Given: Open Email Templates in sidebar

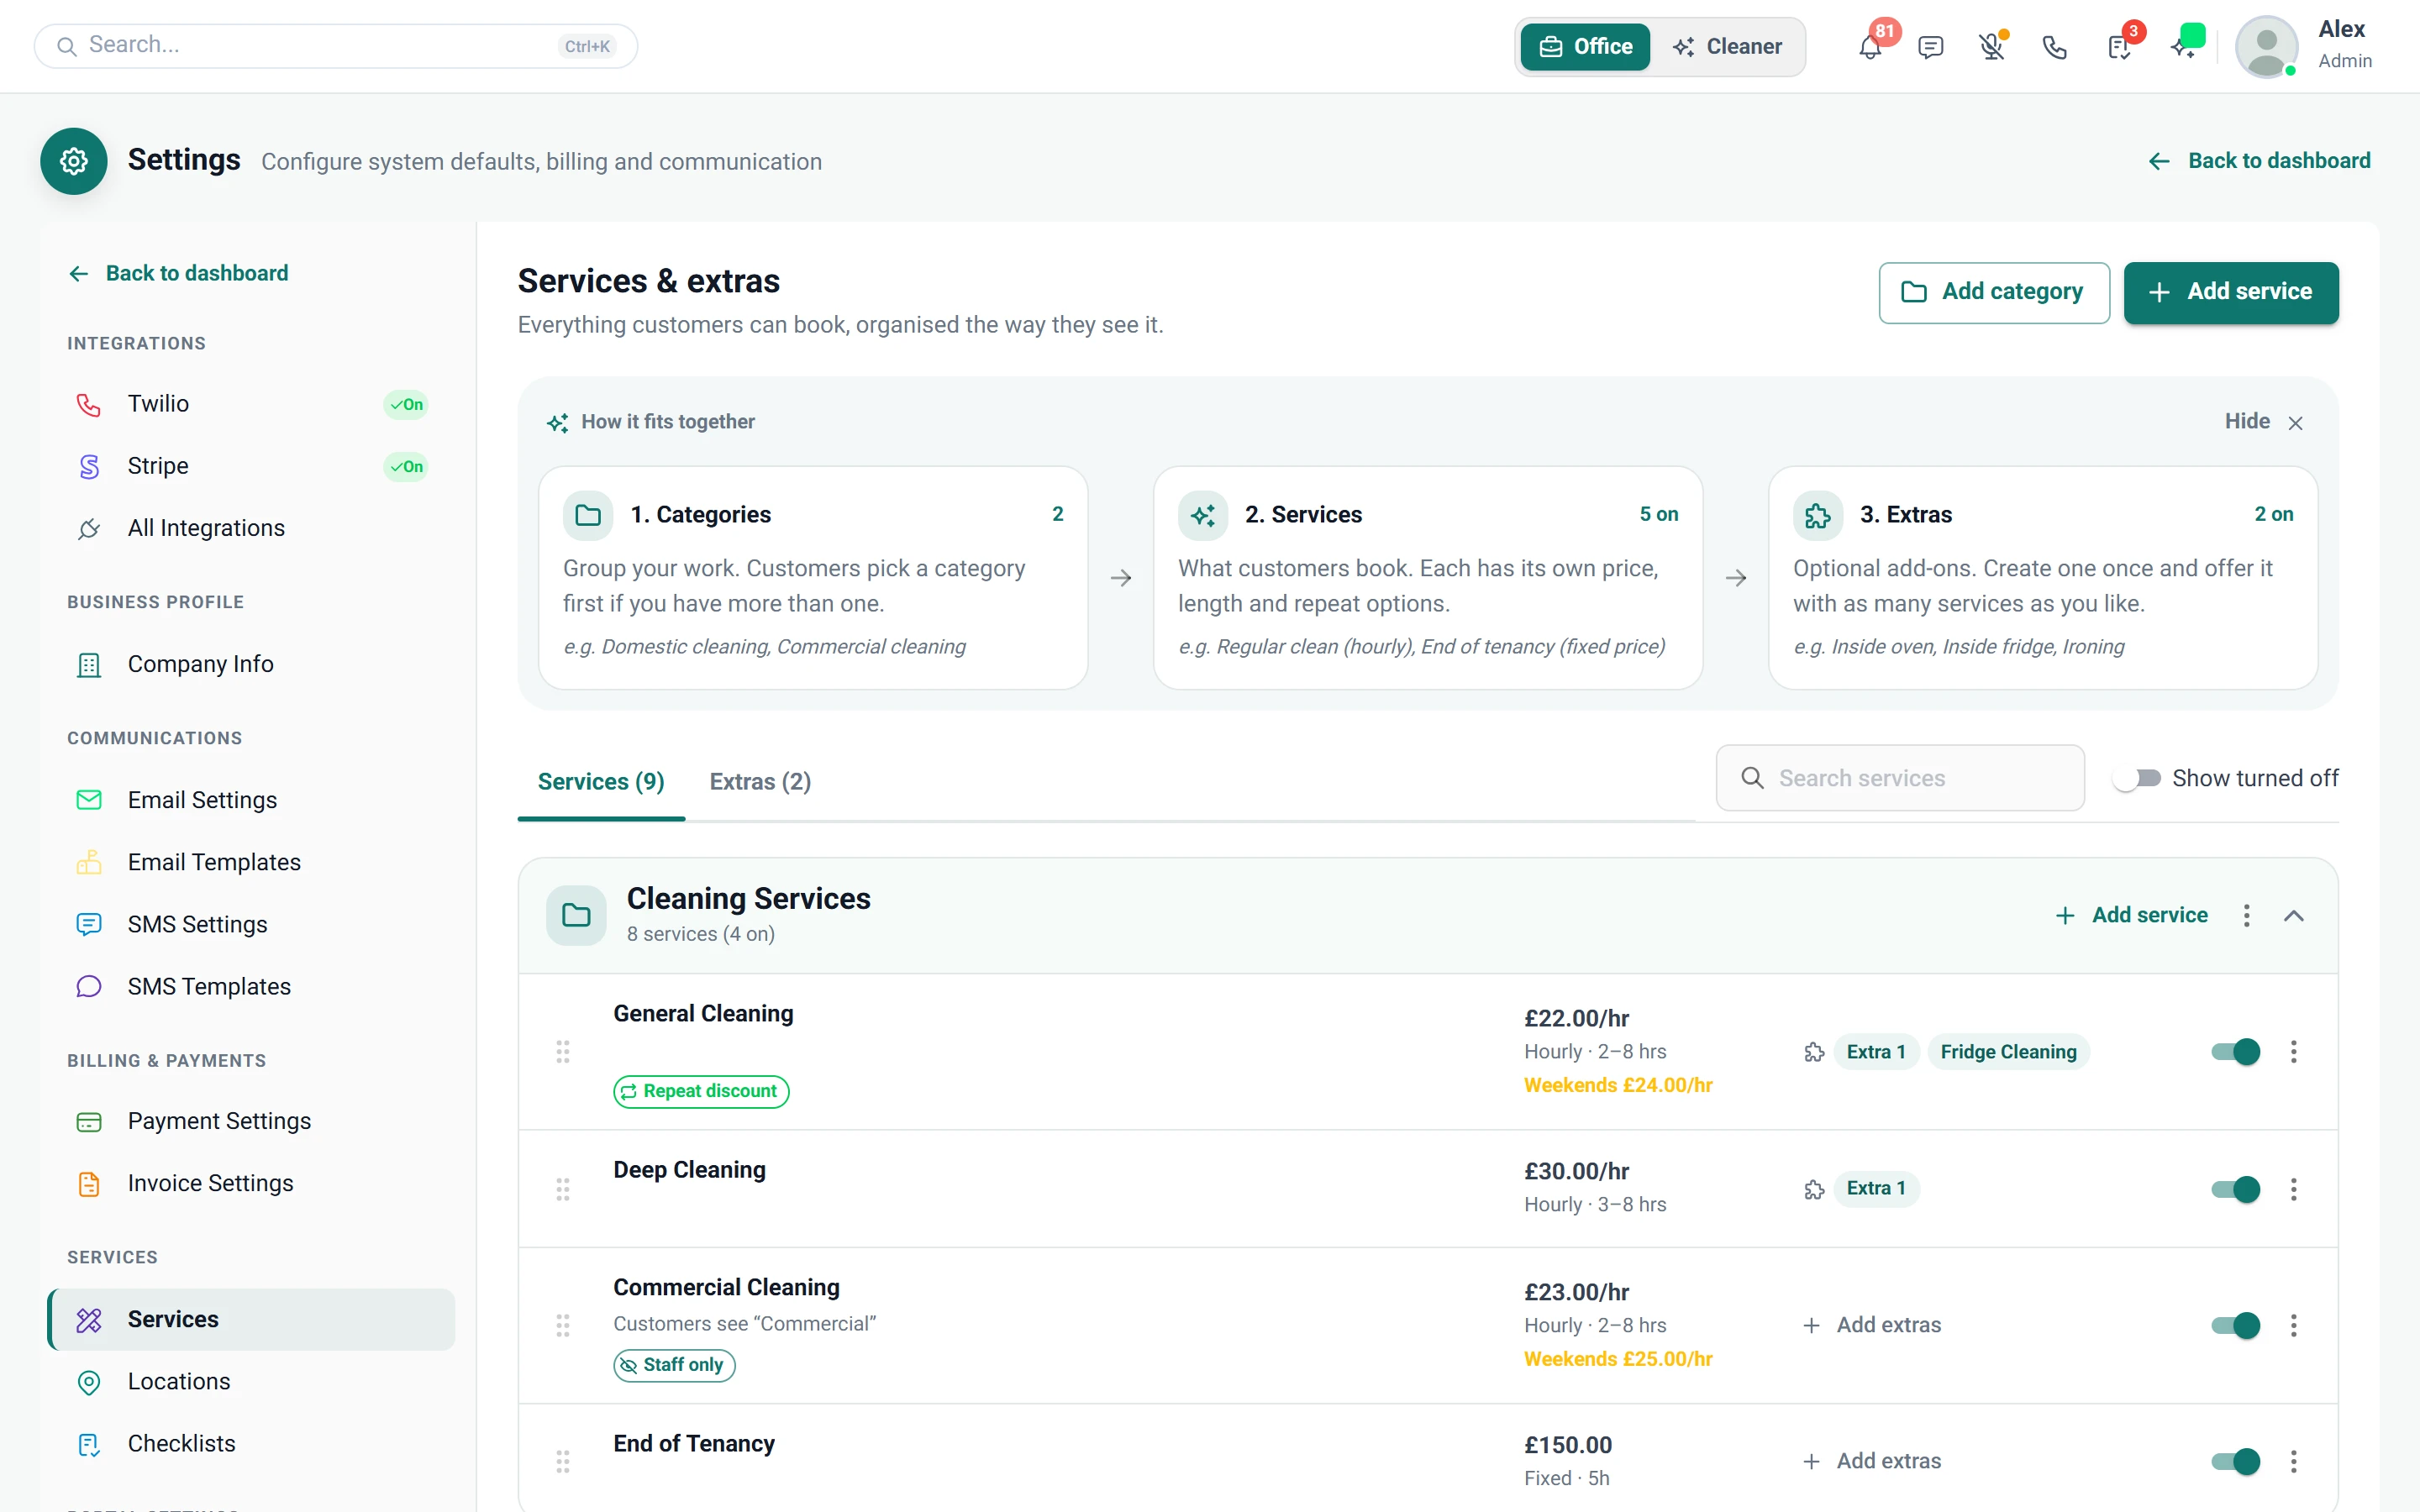Looking at the screenshot, I should (251, 862).
